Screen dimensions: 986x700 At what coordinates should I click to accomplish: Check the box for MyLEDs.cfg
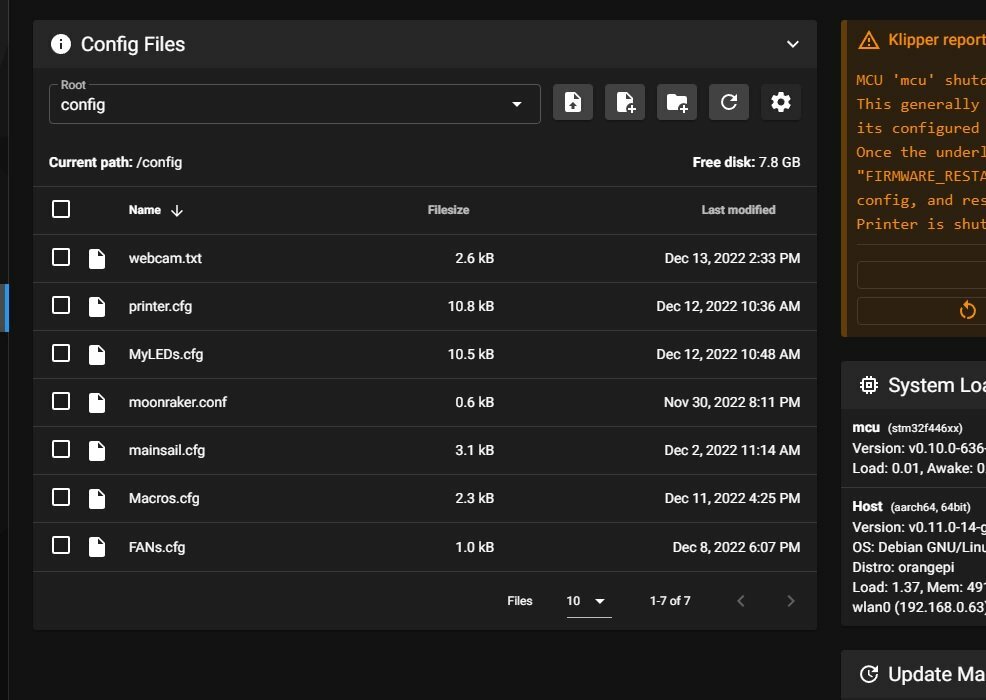pyautogui.click(x=61, y=353)
